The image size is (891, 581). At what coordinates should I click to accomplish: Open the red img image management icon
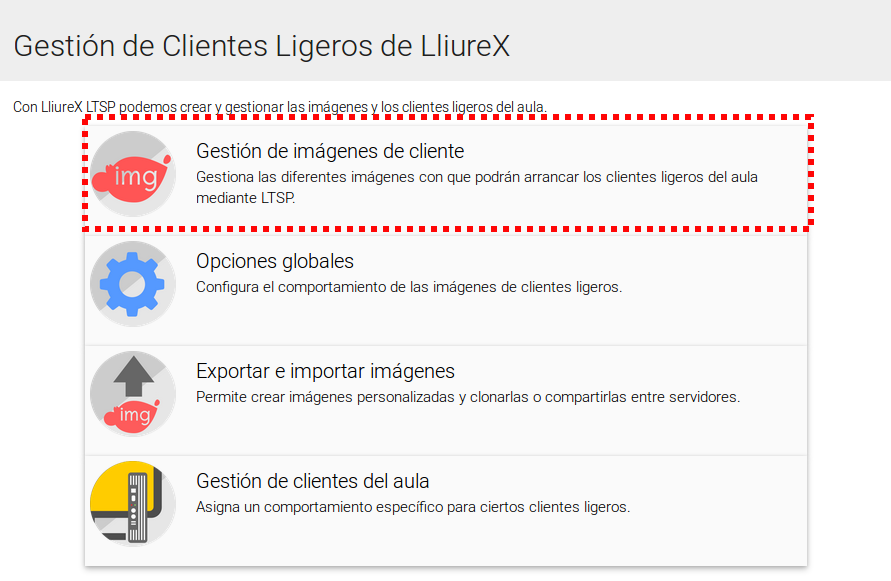point(133,174)
